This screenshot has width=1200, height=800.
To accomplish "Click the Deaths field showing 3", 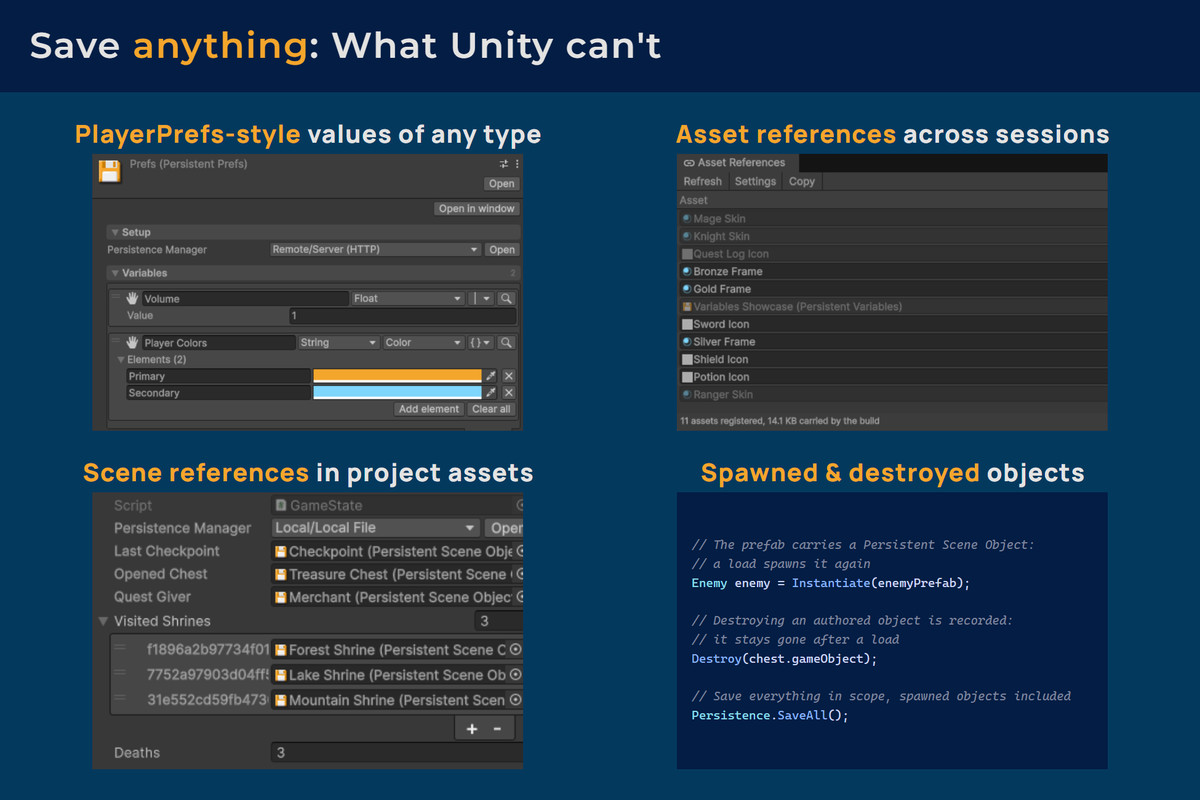I will click(x=396, y=753).
